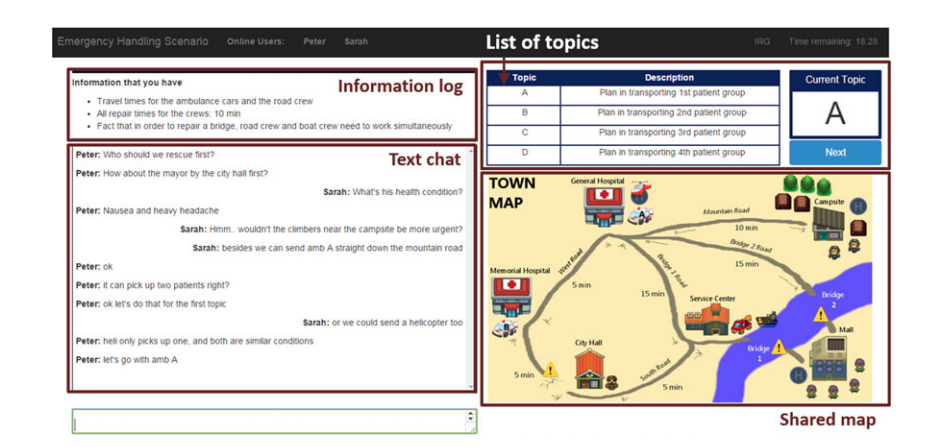
Task: Select the red road crew truck
Action: coord(741,324)
